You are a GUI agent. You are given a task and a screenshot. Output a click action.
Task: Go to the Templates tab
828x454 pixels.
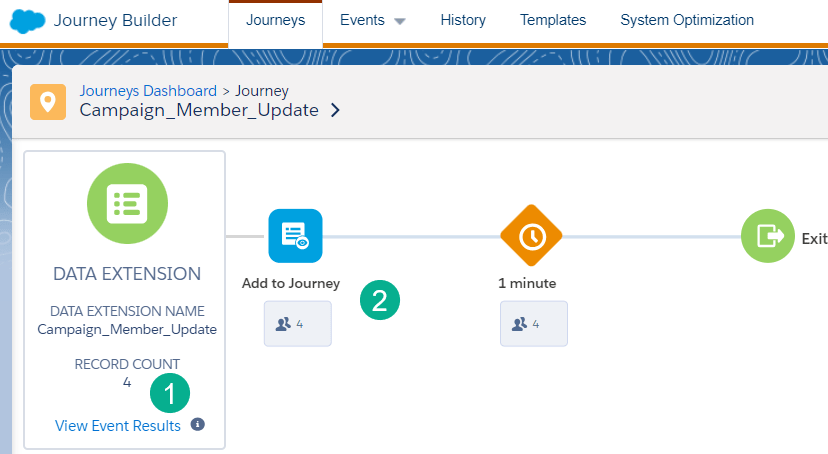tap(553, 21)
